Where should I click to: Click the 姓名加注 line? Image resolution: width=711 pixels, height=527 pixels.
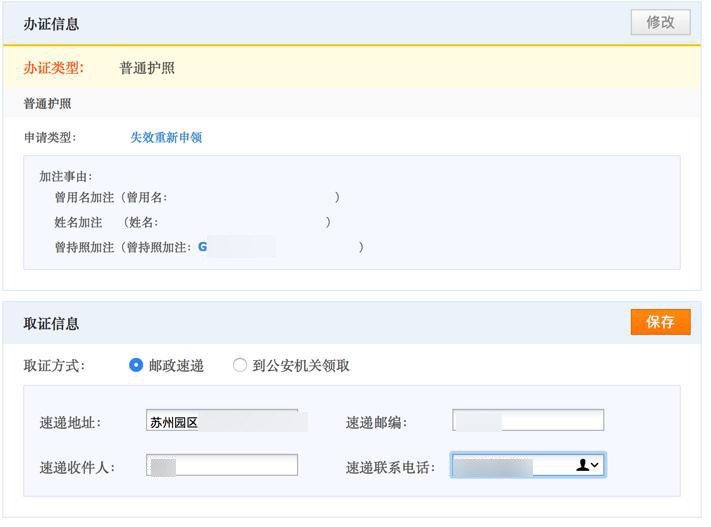(105, 222)
